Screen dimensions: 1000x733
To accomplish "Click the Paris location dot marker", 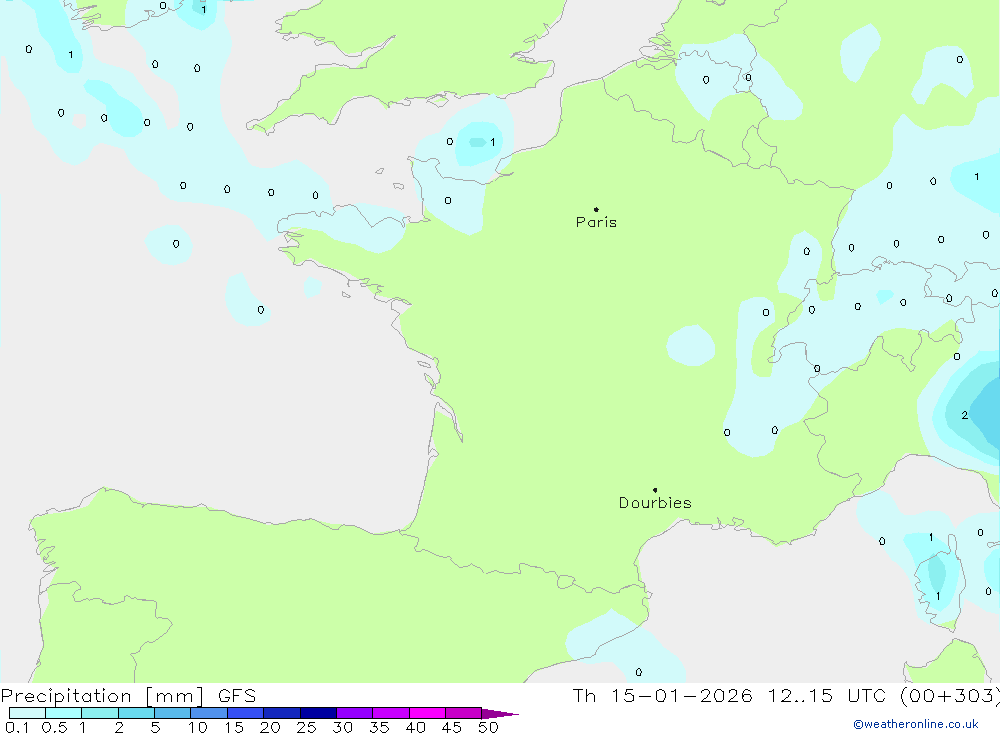I will tap(596, 209).
